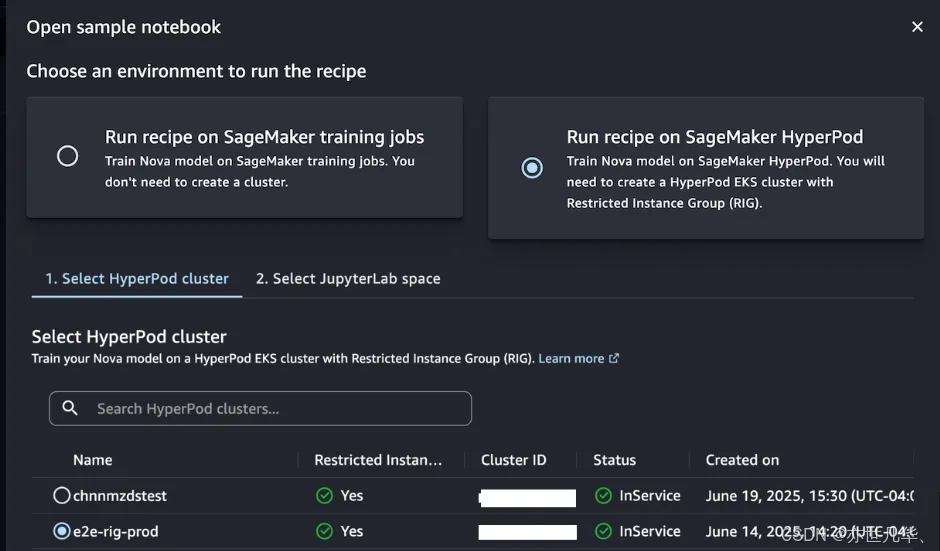The width and height of the screenshot is (940, 551).
Task: Click the Created on column header
Action: coord(742,460)
